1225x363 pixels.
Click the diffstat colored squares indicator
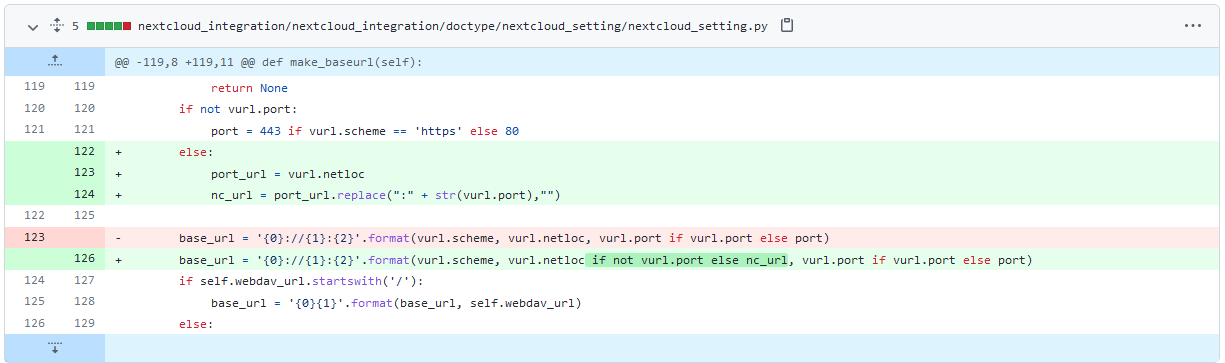109,26
